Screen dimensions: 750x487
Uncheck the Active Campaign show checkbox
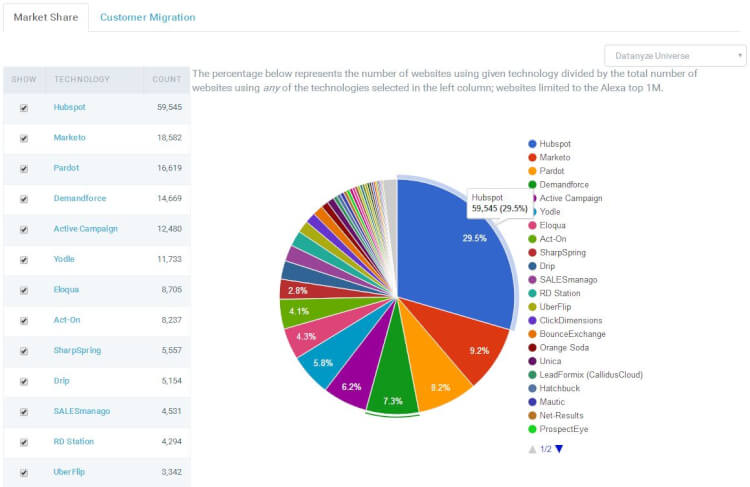24,229
